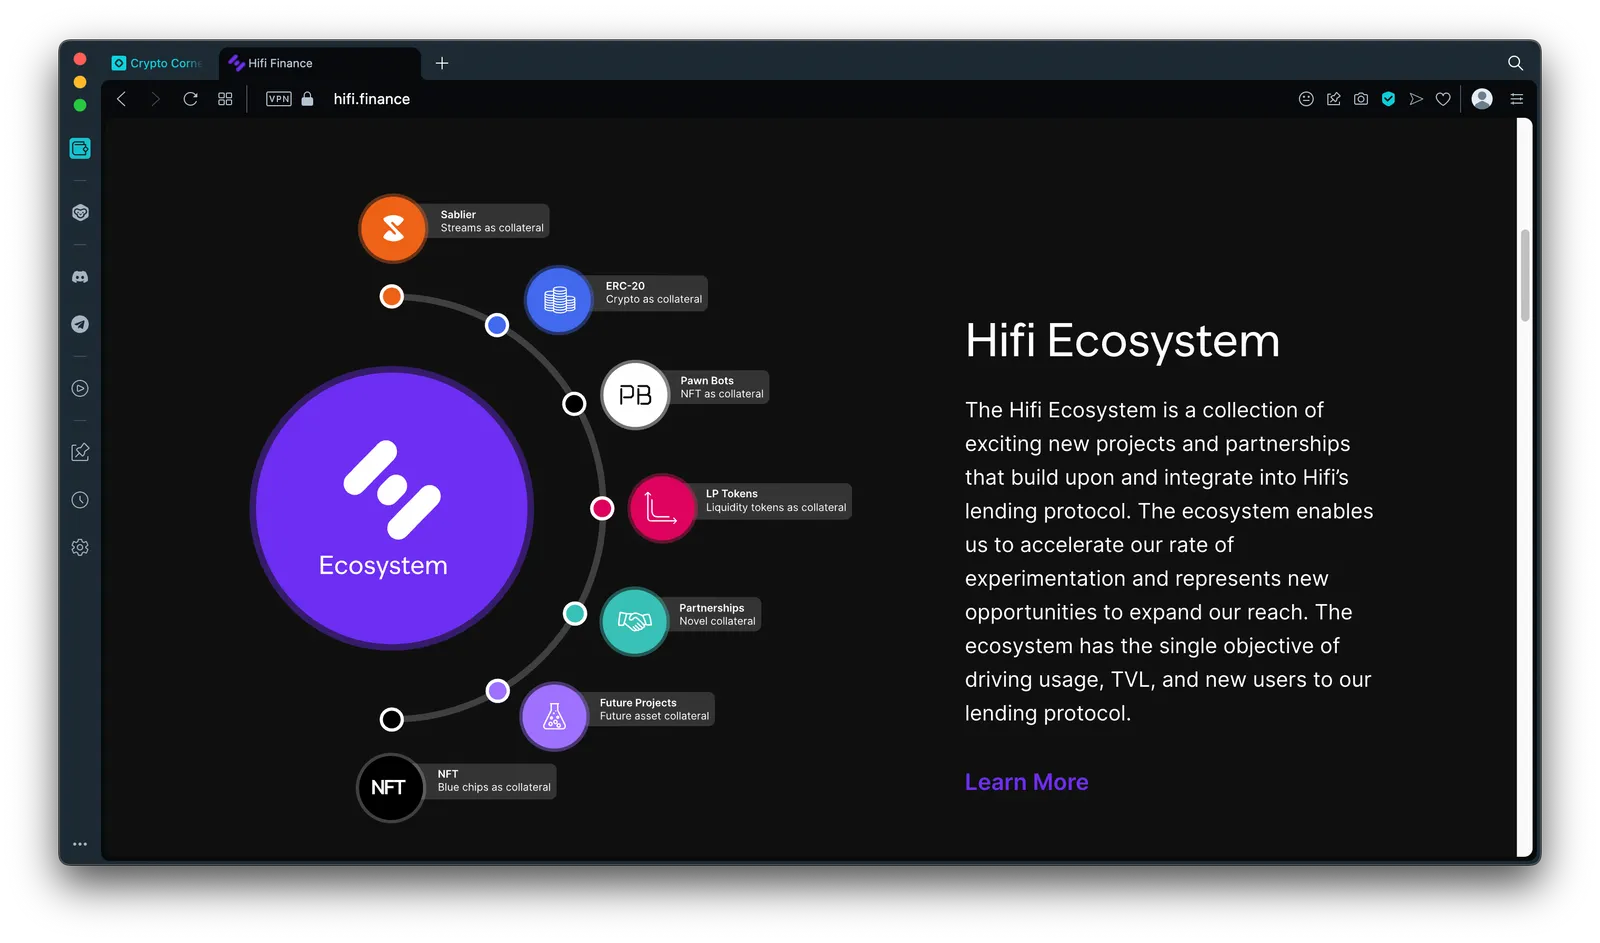
Task: Open the crypto pulse cube icon in sidebar
Action: tap(80, 213)
